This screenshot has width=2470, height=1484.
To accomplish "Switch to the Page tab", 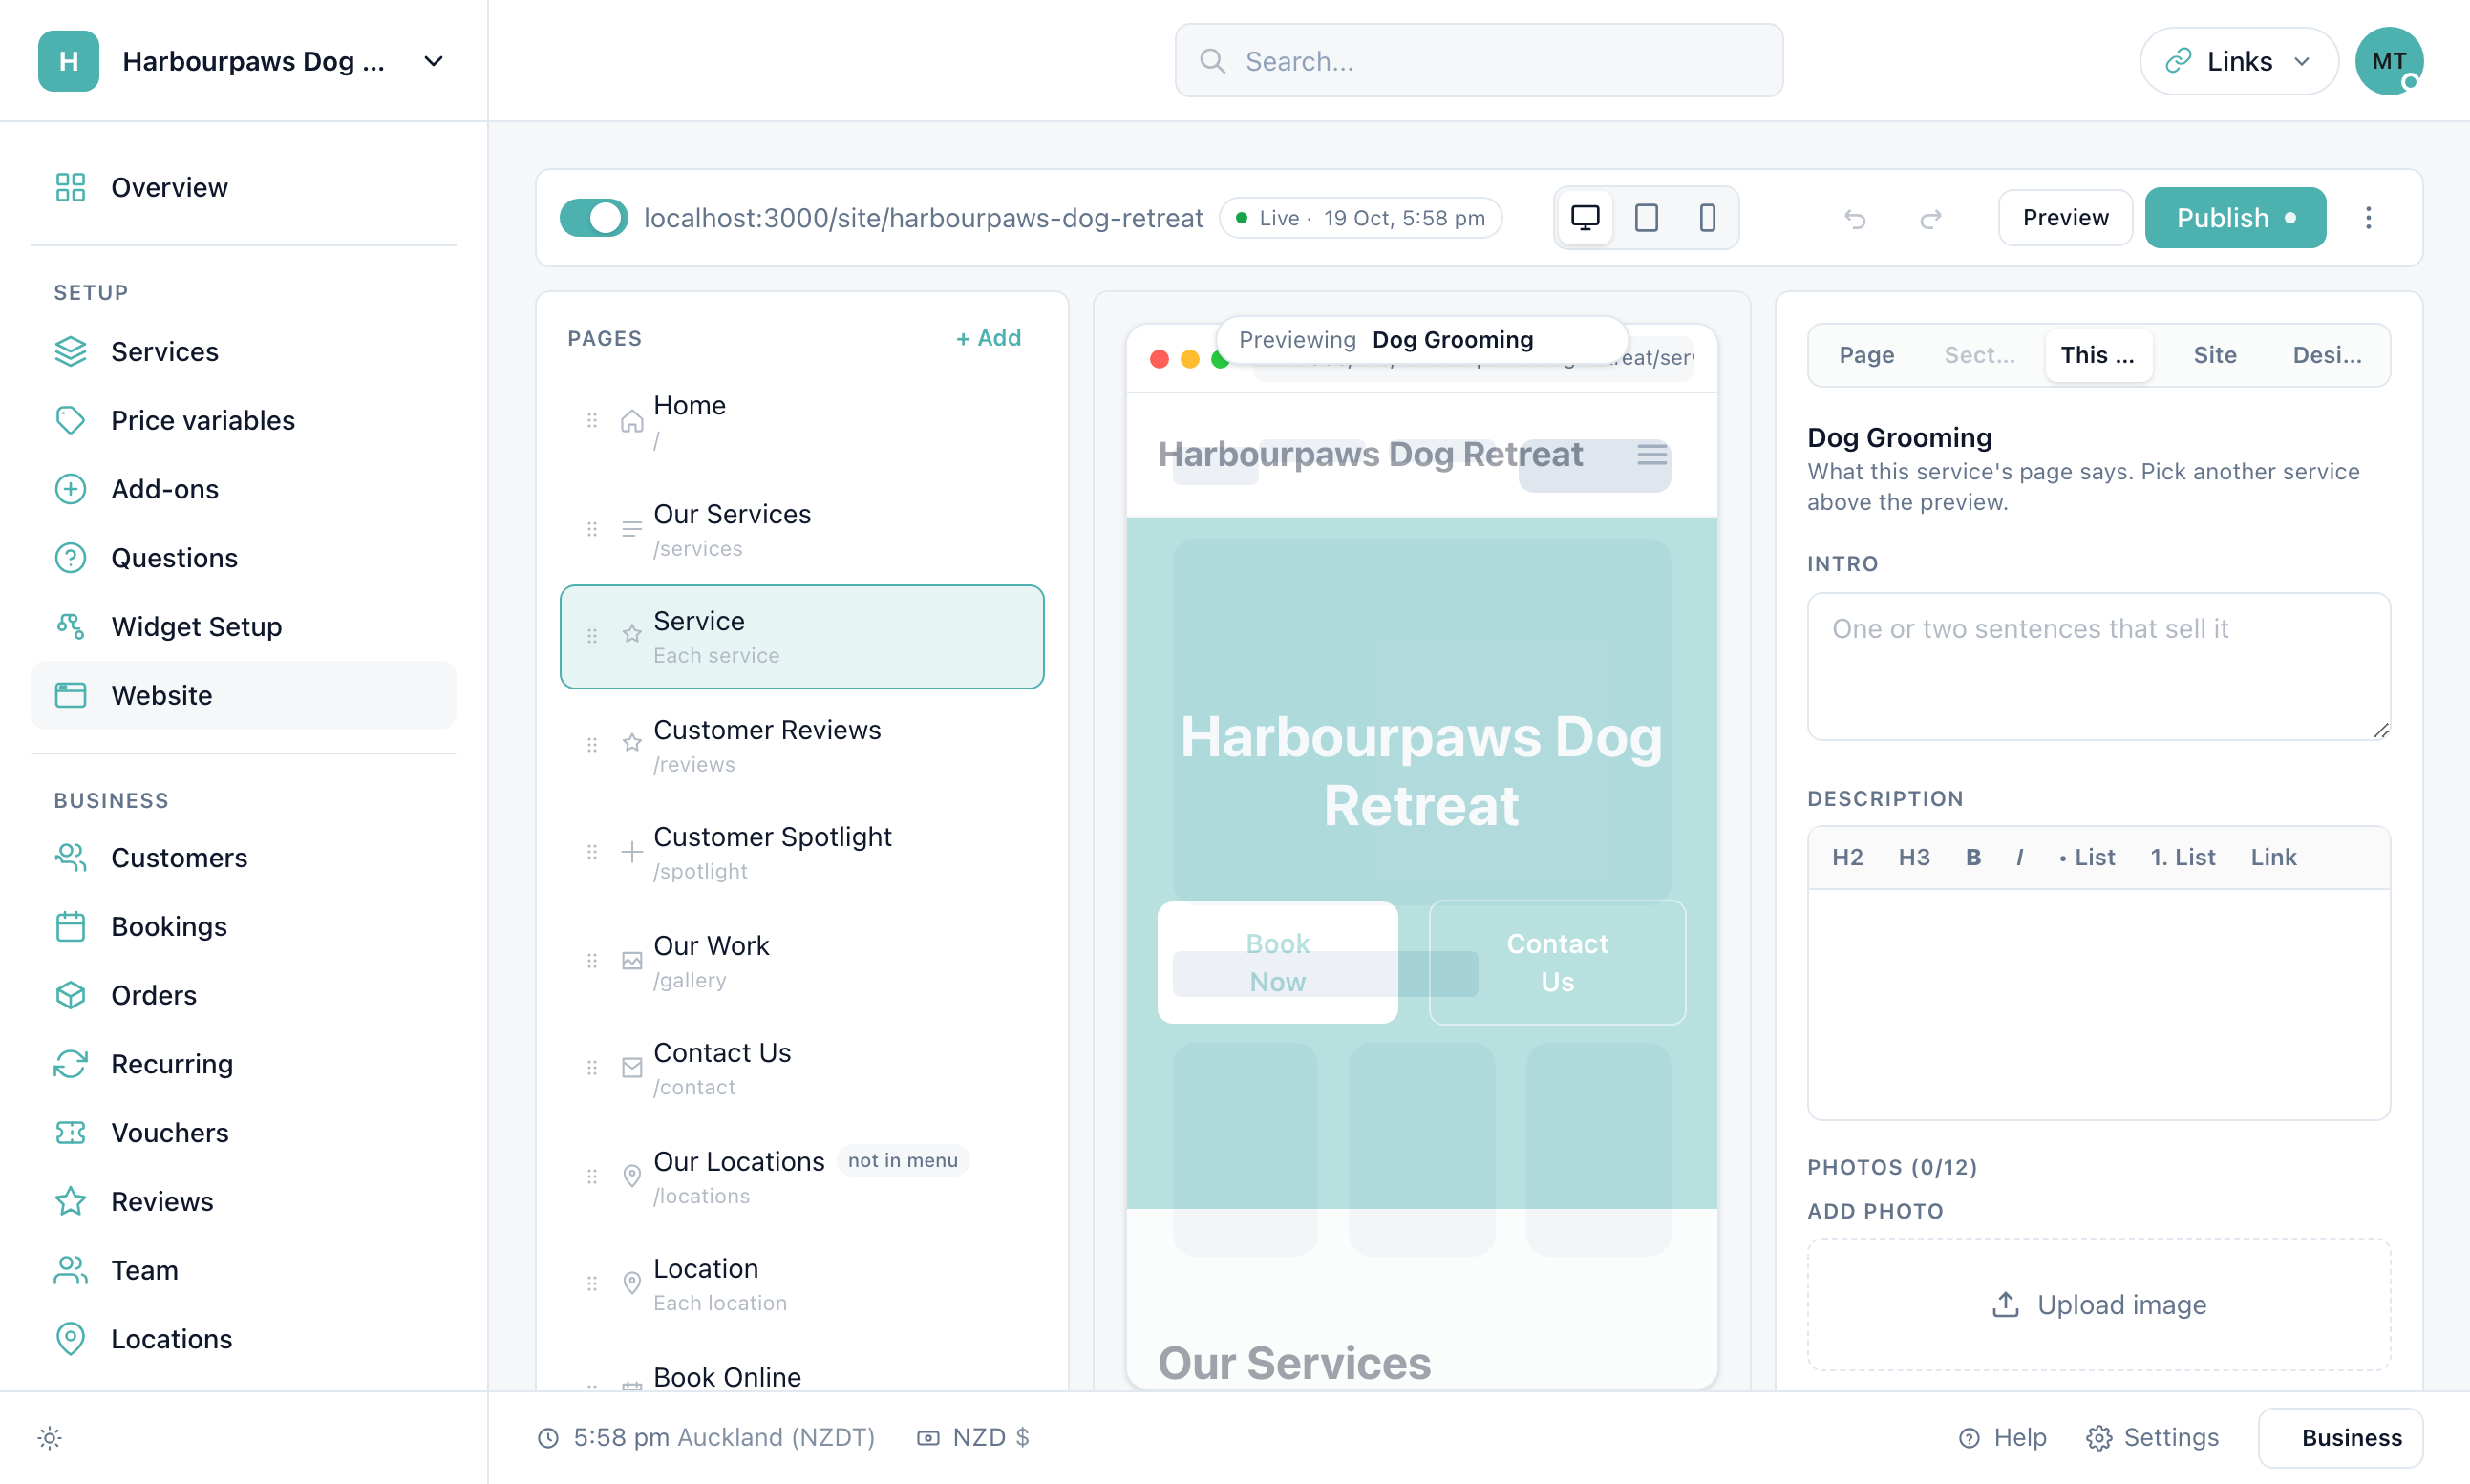I will pos(1866,355).
